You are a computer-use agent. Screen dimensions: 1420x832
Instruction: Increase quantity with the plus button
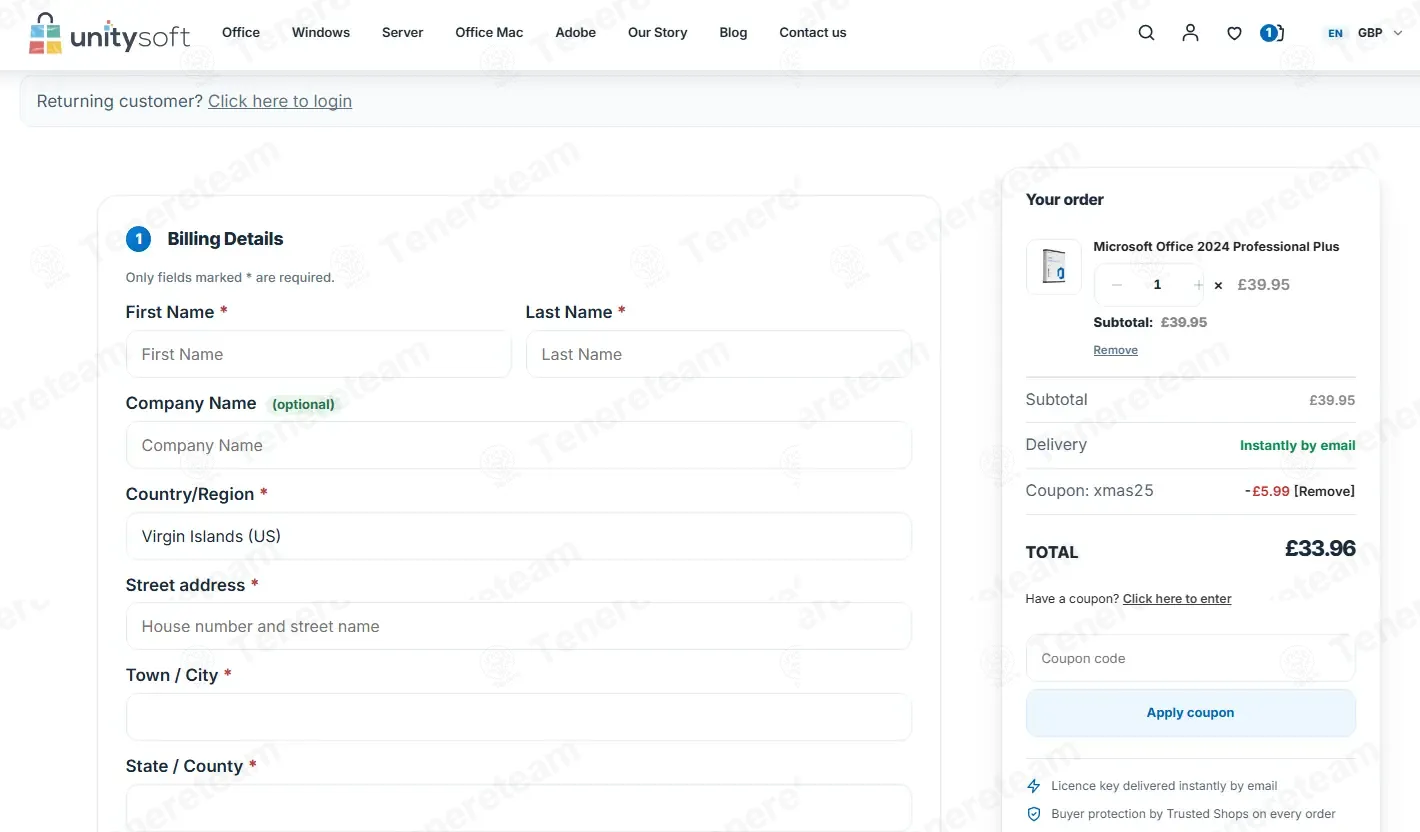(1198, 285)
